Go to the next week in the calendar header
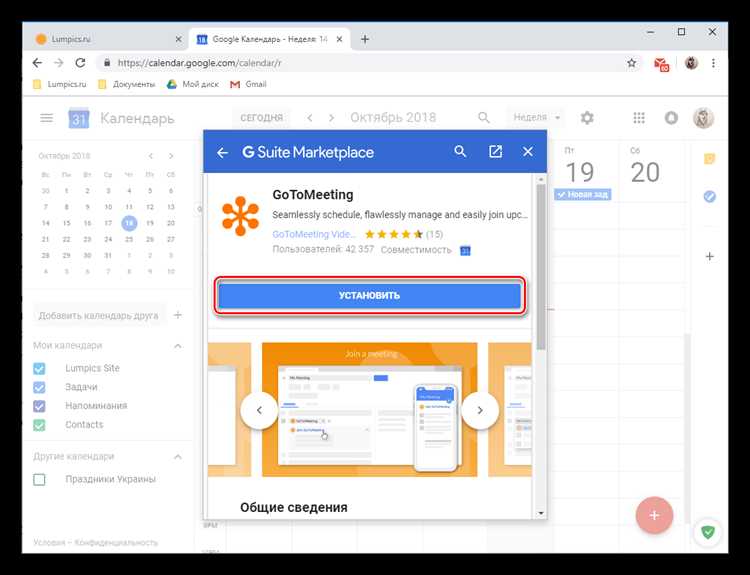 pos(331,118)
